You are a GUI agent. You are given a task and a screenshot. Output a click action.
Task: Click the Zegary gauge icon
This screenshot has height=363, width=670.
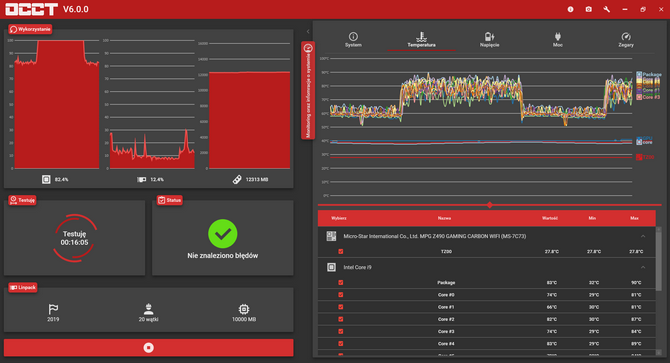pos(626,36)
